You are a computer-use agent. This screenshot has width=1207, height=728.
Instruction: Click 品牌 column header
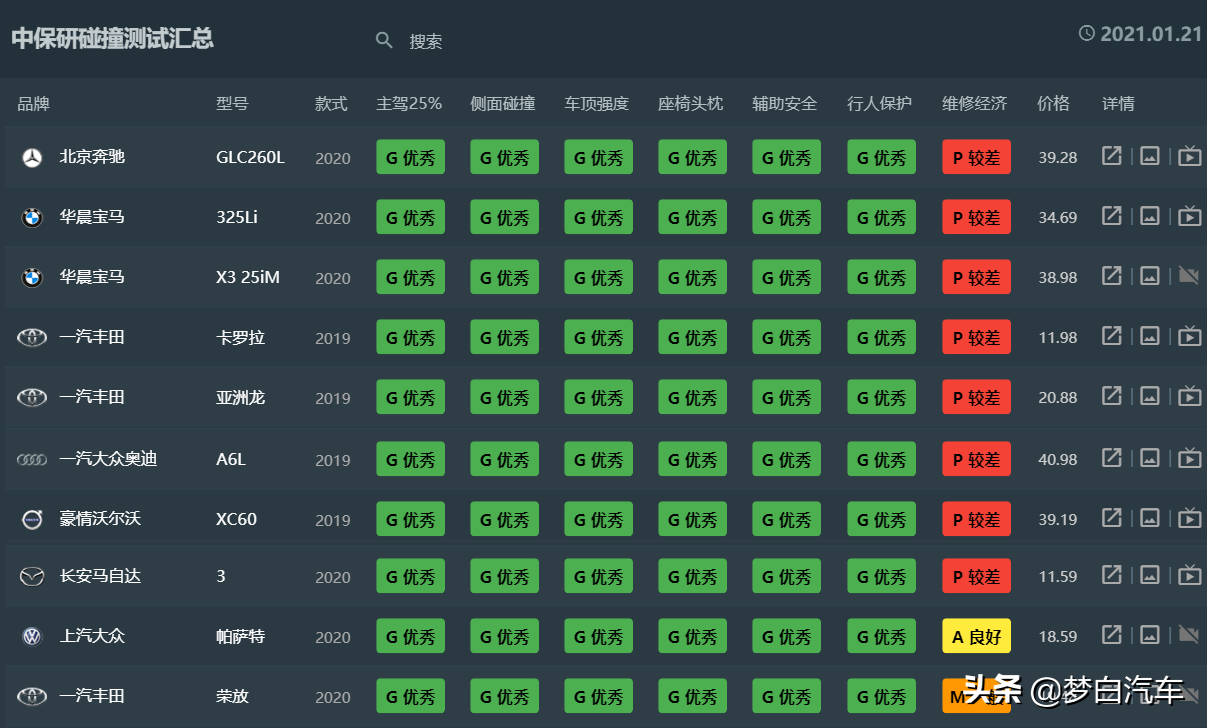tap(33, 103)
